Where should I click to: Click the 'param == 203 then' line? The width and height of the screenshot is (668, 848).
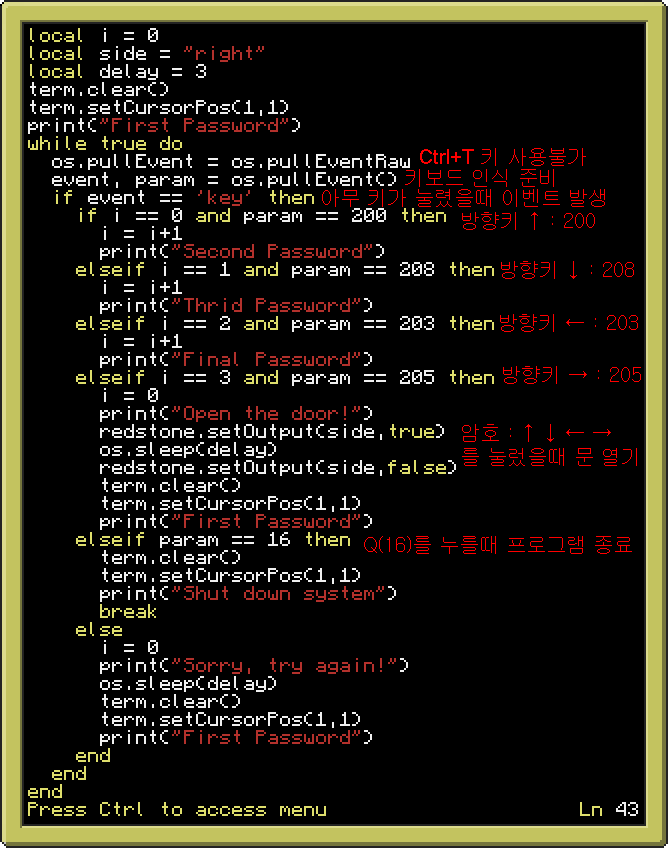point(285,324)
